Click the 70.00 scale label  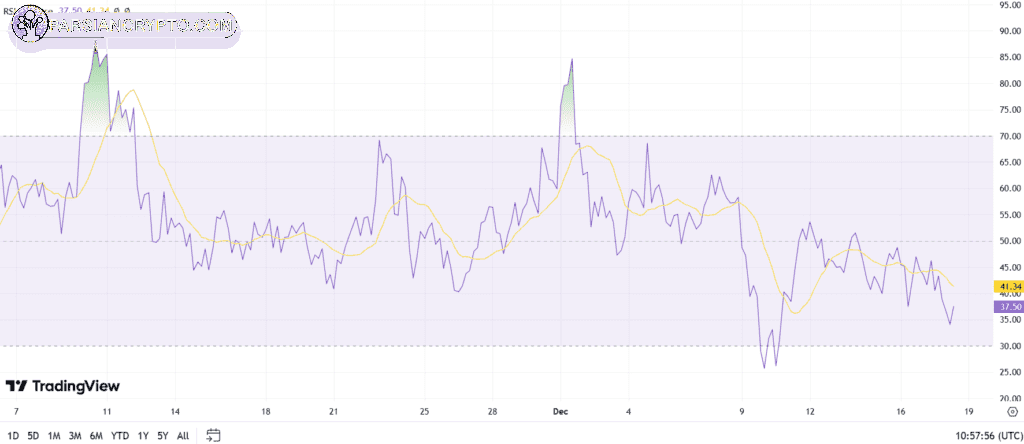(x=1010, y=136)
